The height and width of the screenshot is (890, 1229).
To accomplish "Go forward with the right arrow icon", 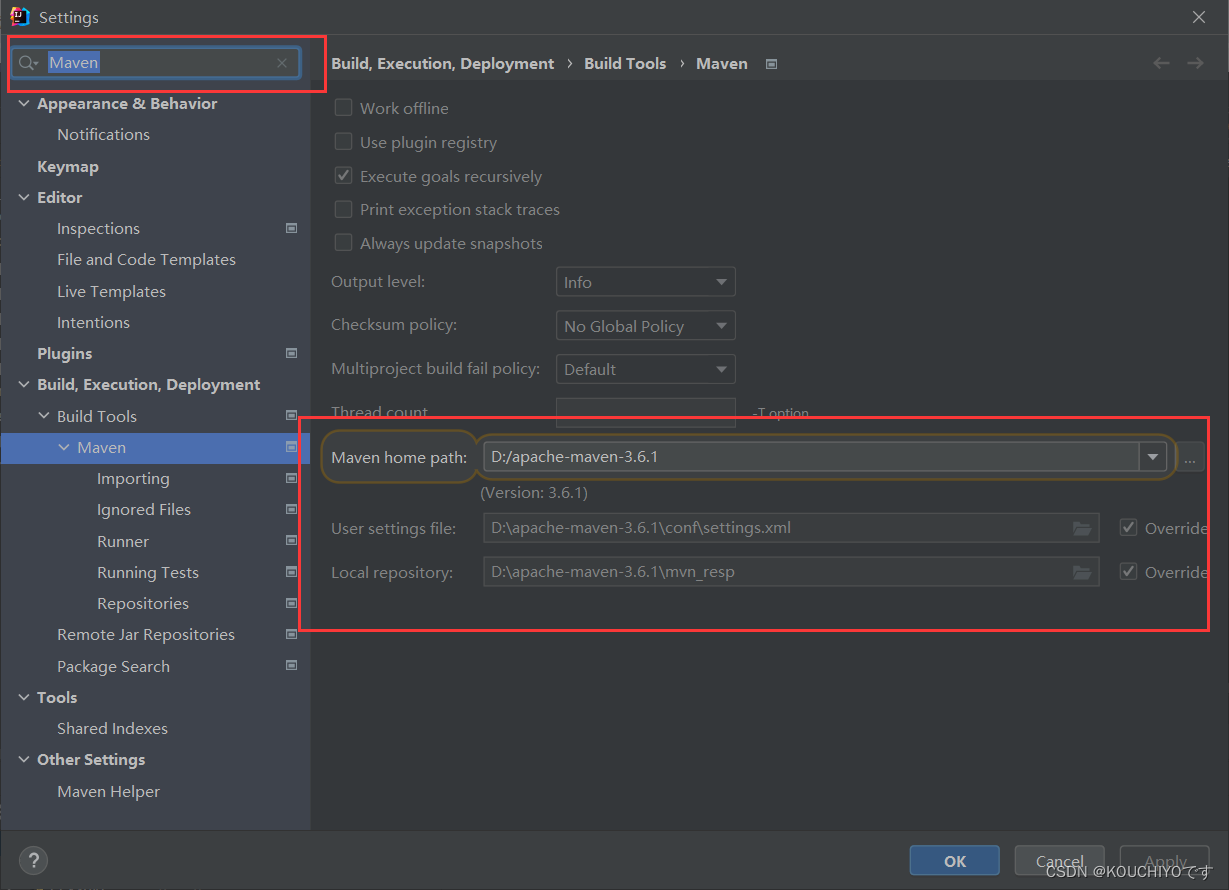I will pos(1195,63).
